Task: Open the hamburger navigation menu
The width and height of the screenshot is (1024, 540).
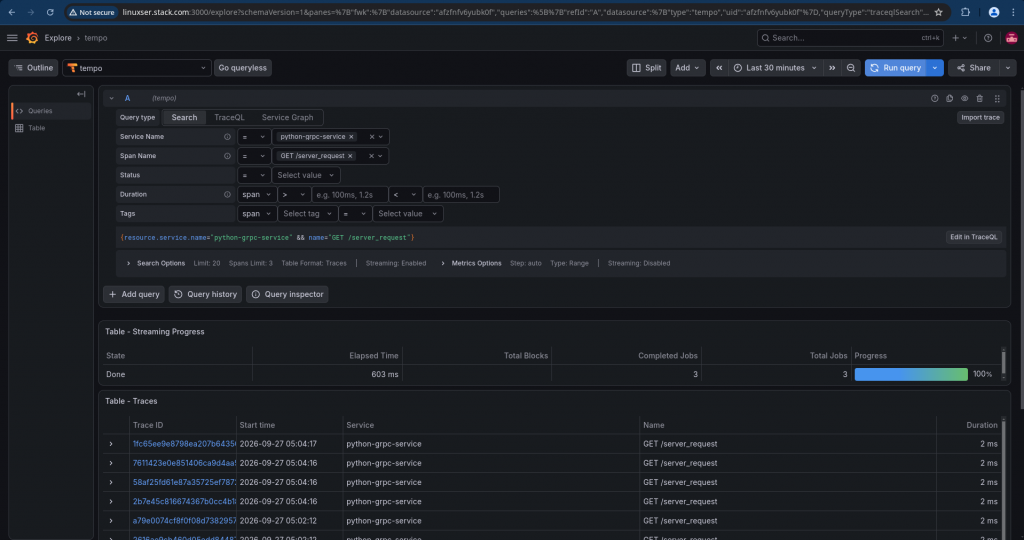Action: (12, 38)
